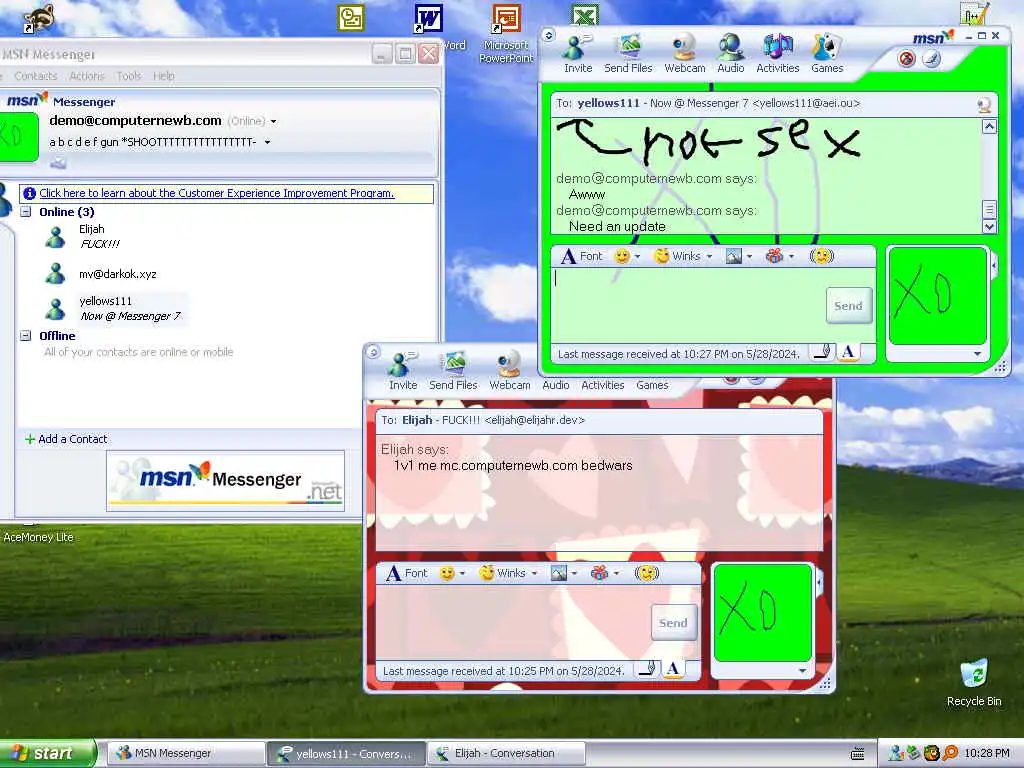
Task: Click Elijah - Conversation taskbar button
Action: (505, 754)
